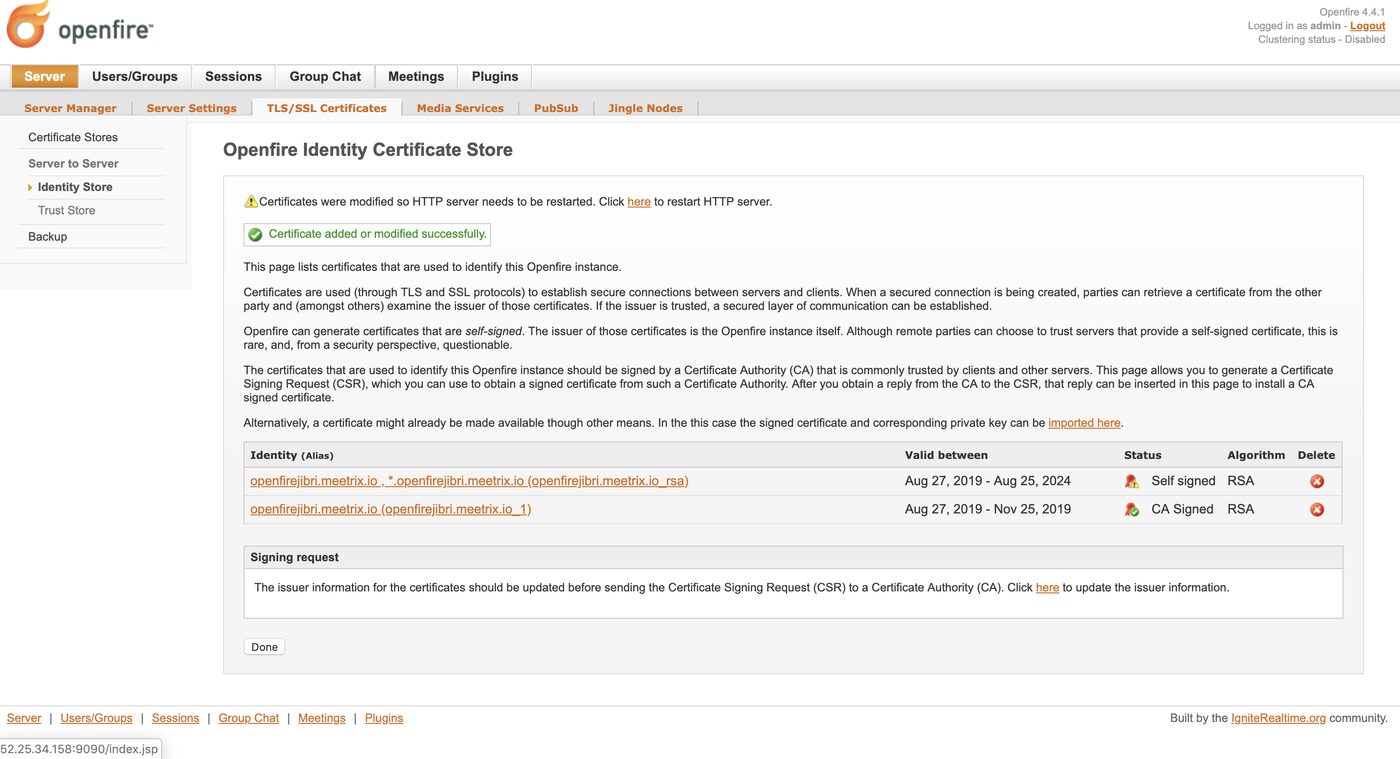Click footer Meetings link
The height and width of the screenshot is (759, 1400).
pyautogui.click(x=322, y=718)
